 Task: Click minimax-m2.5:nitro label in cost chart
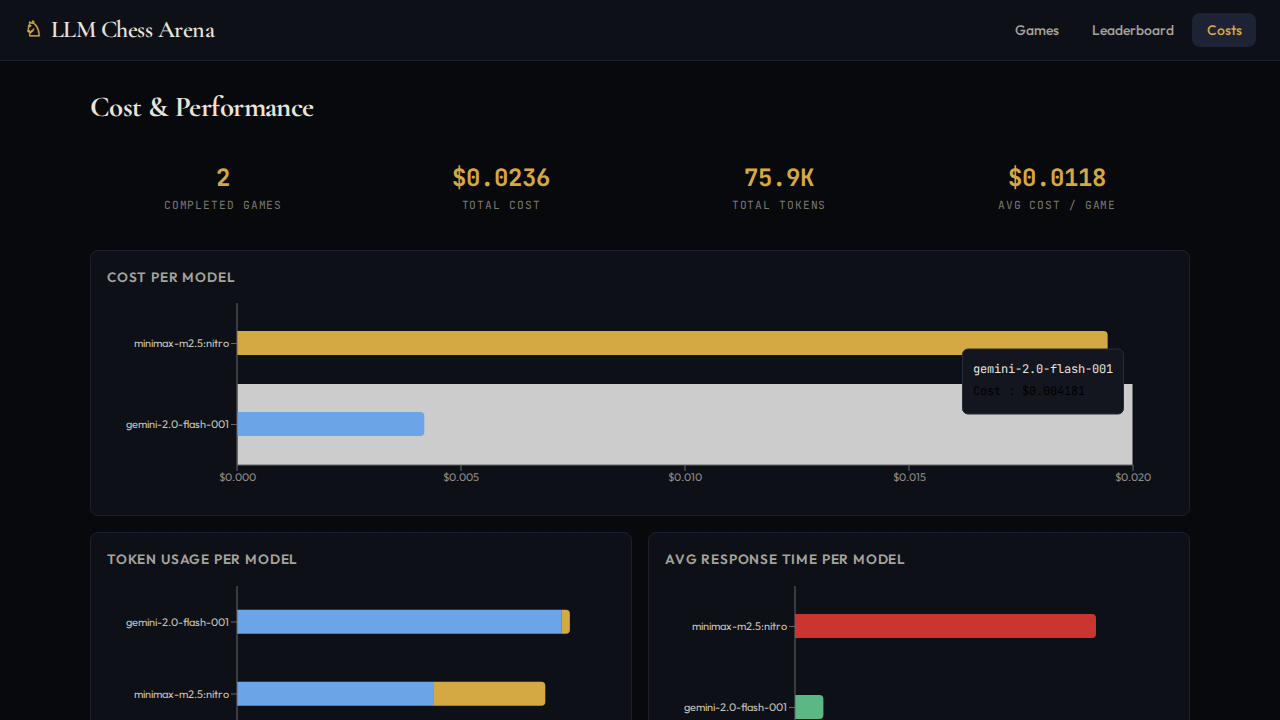(182, 343)
